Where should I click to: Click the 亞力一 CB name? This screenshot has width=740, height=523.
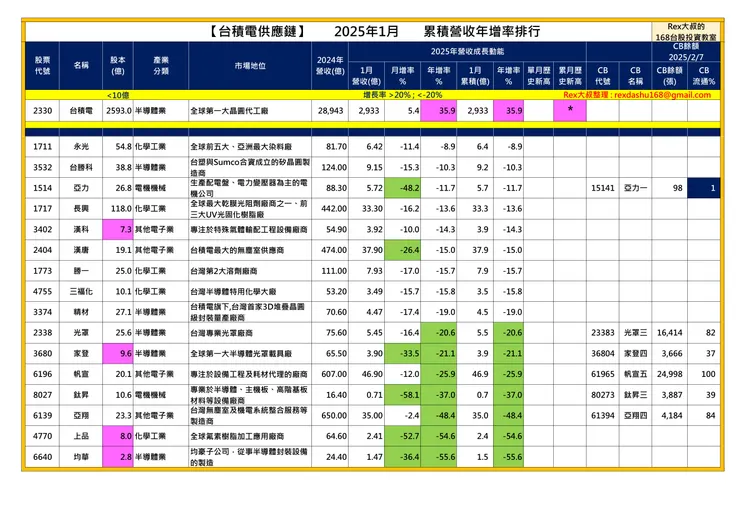click(635, 188)
